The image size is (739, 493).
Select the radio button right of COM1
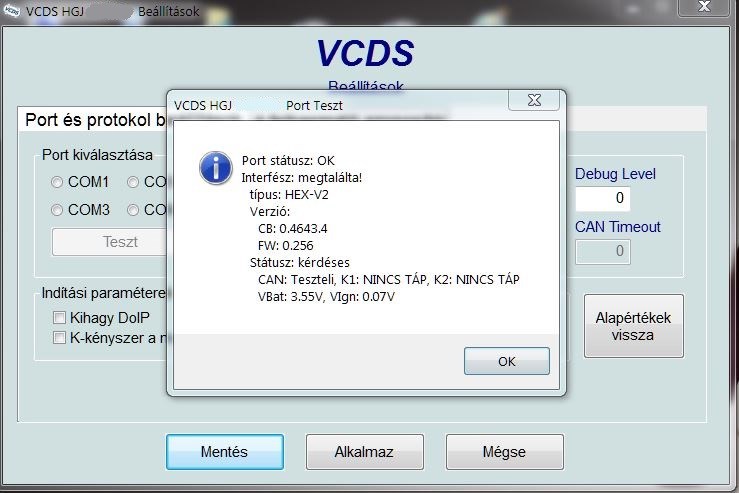click(x=133, y=182)
